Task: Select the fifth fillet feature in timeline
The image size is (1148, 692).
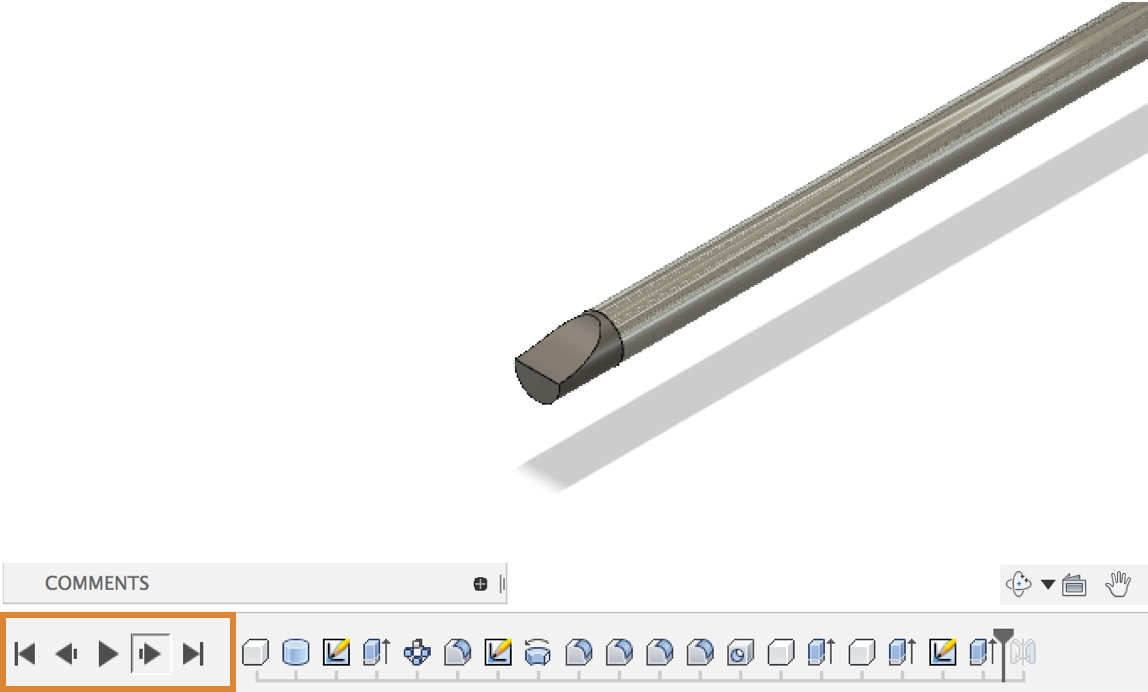Action: (x=700, y=652)
